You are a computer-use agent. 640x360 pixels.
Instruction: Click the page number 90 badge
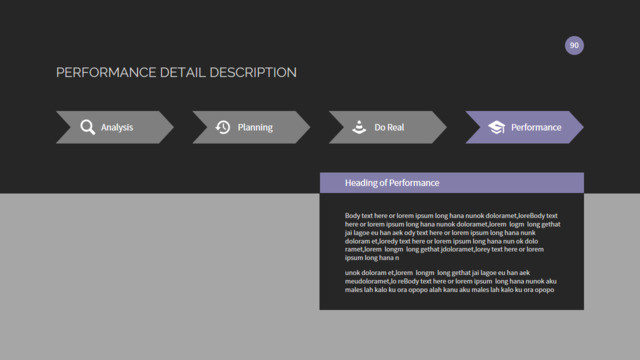[x=574, y=45]
